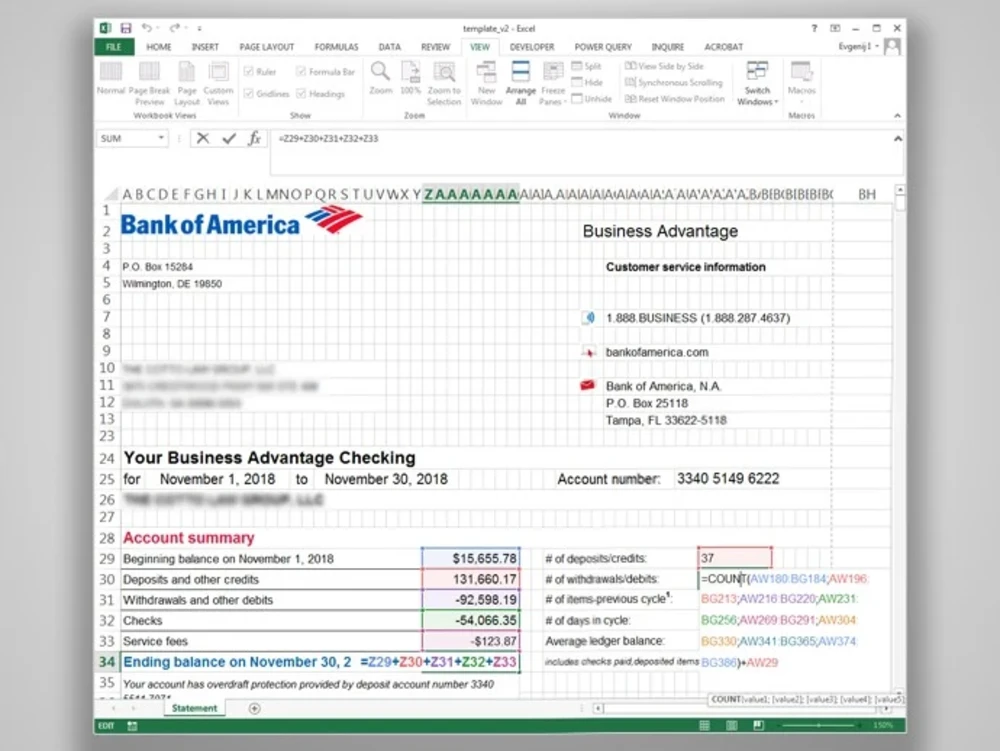Switch to the HOME tab
The width and height of the screenshot is (1000, 751).
(159, 47)
